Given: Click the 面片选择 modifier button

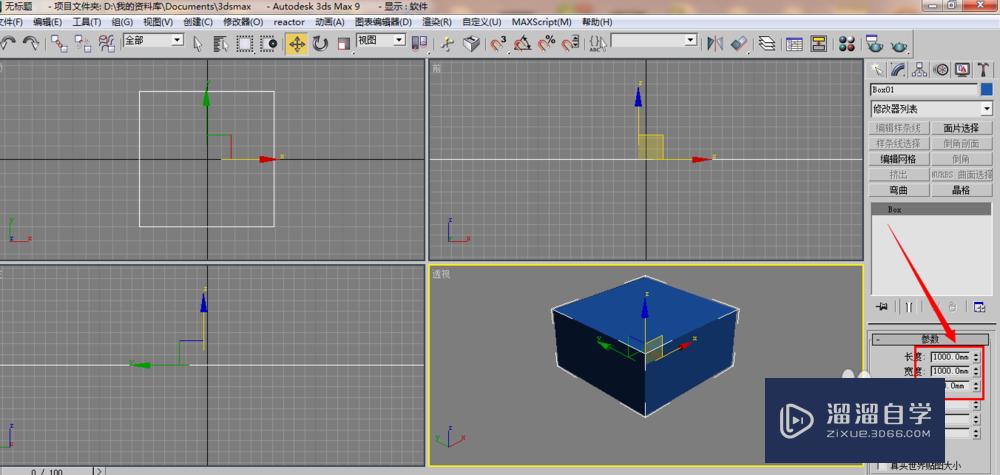Looking at the screenshot, I should [x=961, y=128].
